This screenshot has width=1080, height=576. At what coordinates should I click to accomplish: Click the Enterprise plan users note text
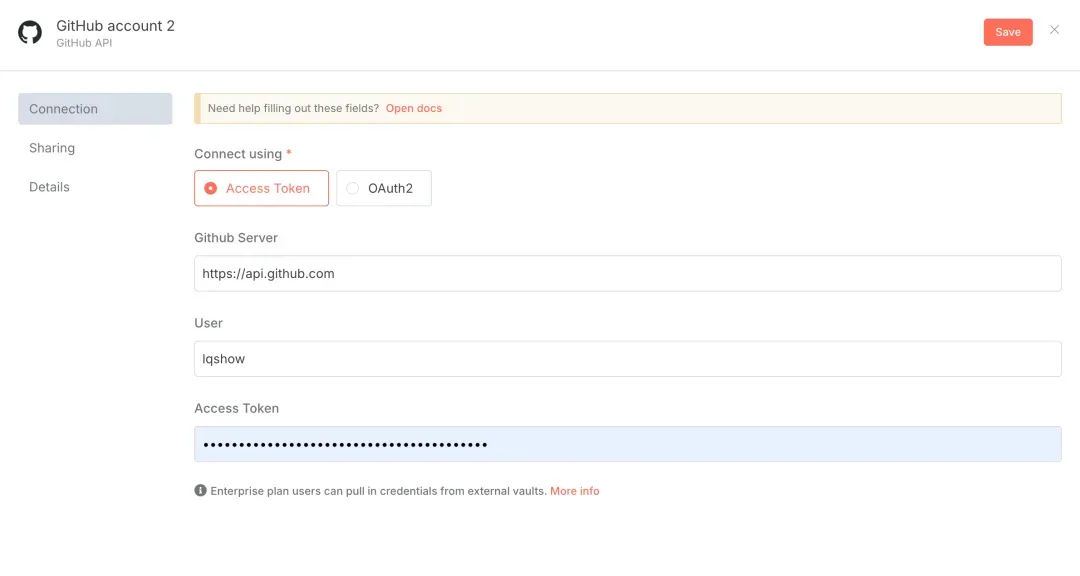(378, 491)
